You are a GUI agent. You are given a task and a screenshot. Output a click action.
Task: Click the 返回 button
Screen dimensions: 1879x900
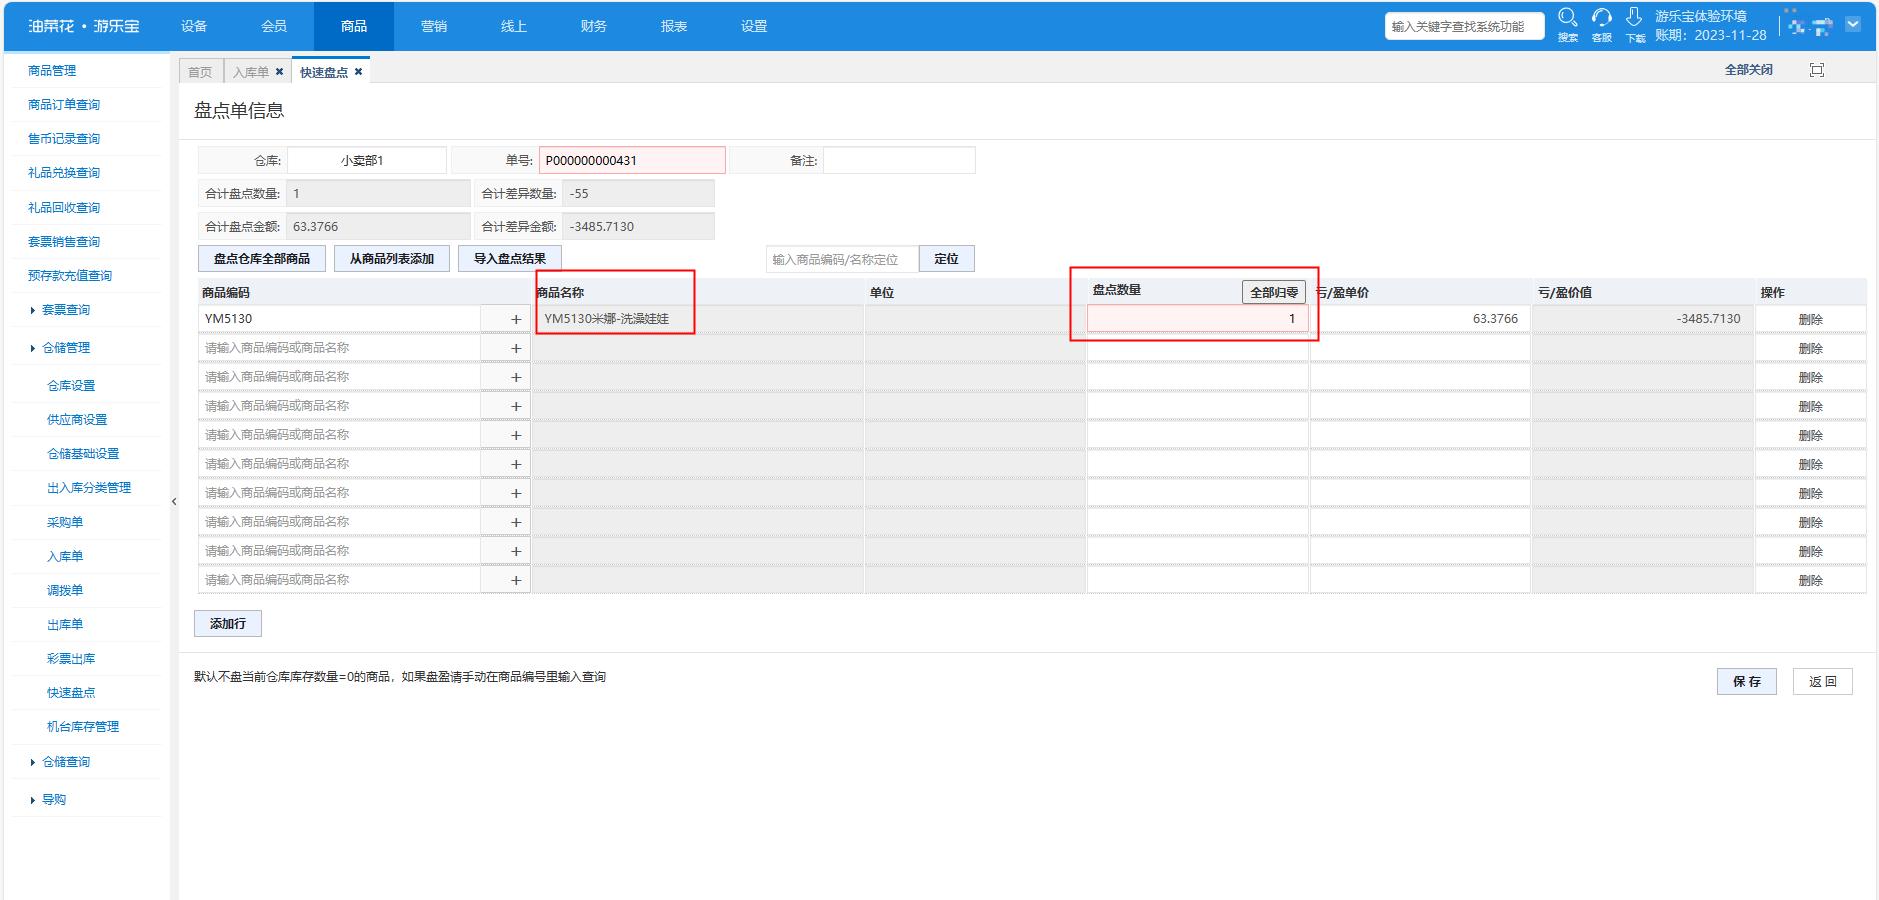tap(1823, 681)
